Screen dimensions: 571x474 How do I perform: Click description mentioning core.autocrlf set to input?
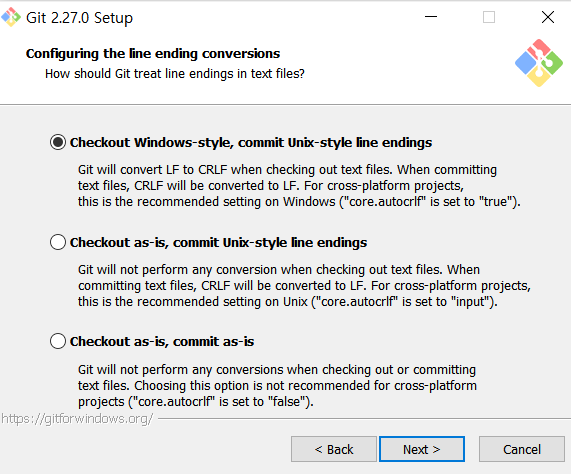[x=304, y=286]
